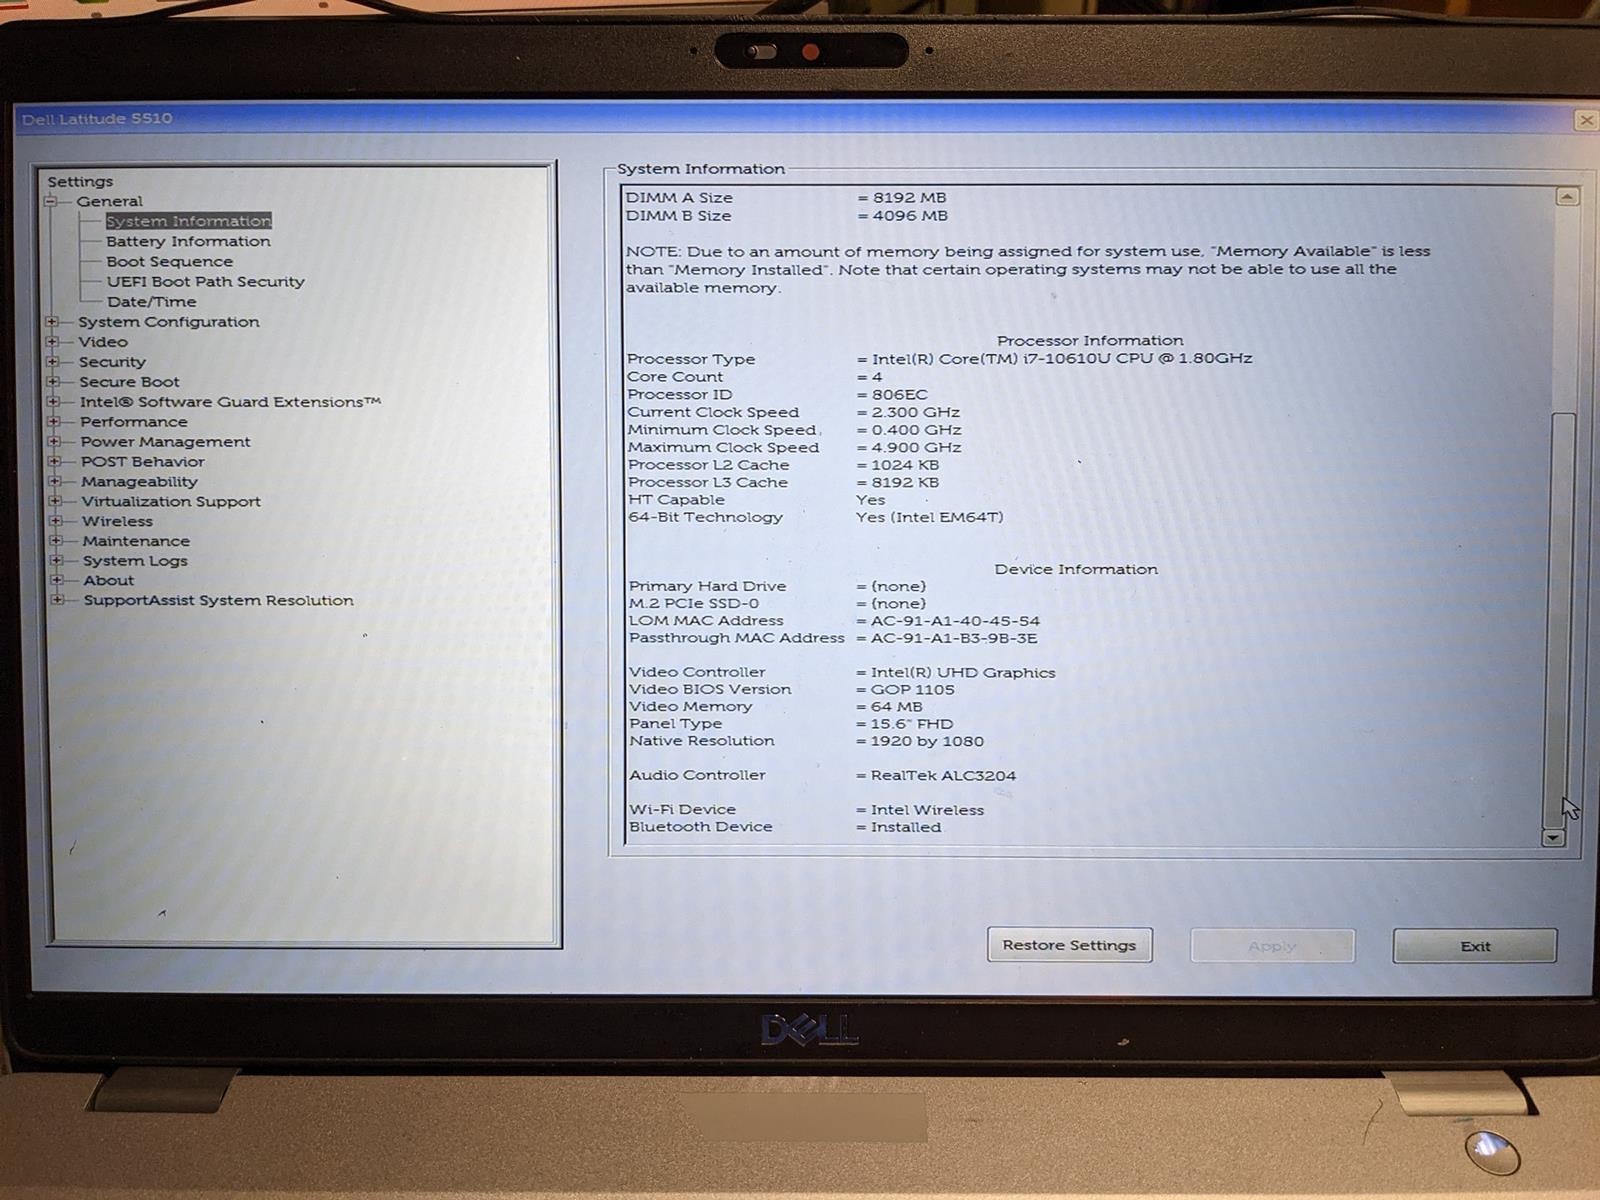Expand the Performance node

[53, 422]
